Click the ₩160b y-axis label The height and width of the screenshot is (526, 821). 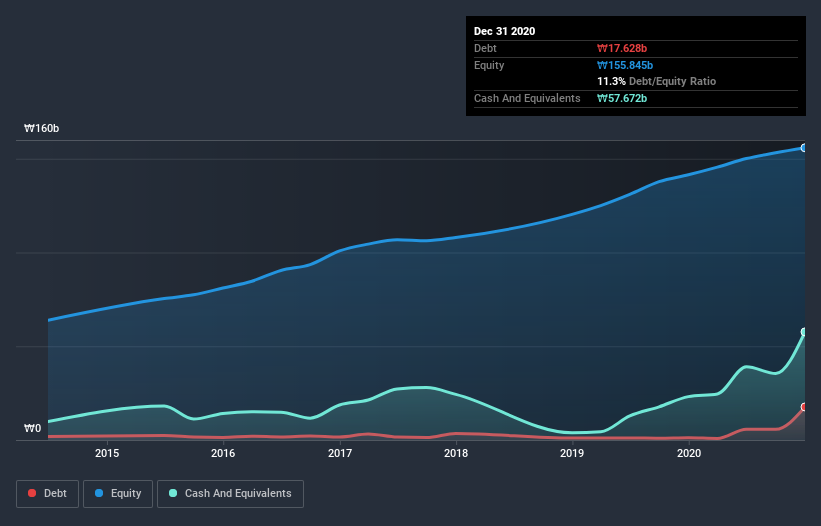[x=41, y=128]
